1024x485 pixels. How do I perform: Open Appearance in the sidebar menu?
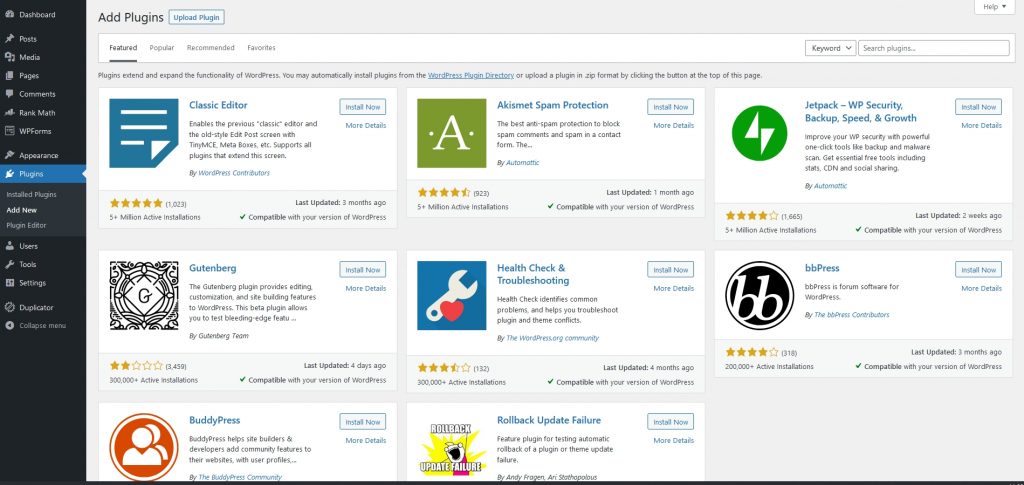pos(39,155)
